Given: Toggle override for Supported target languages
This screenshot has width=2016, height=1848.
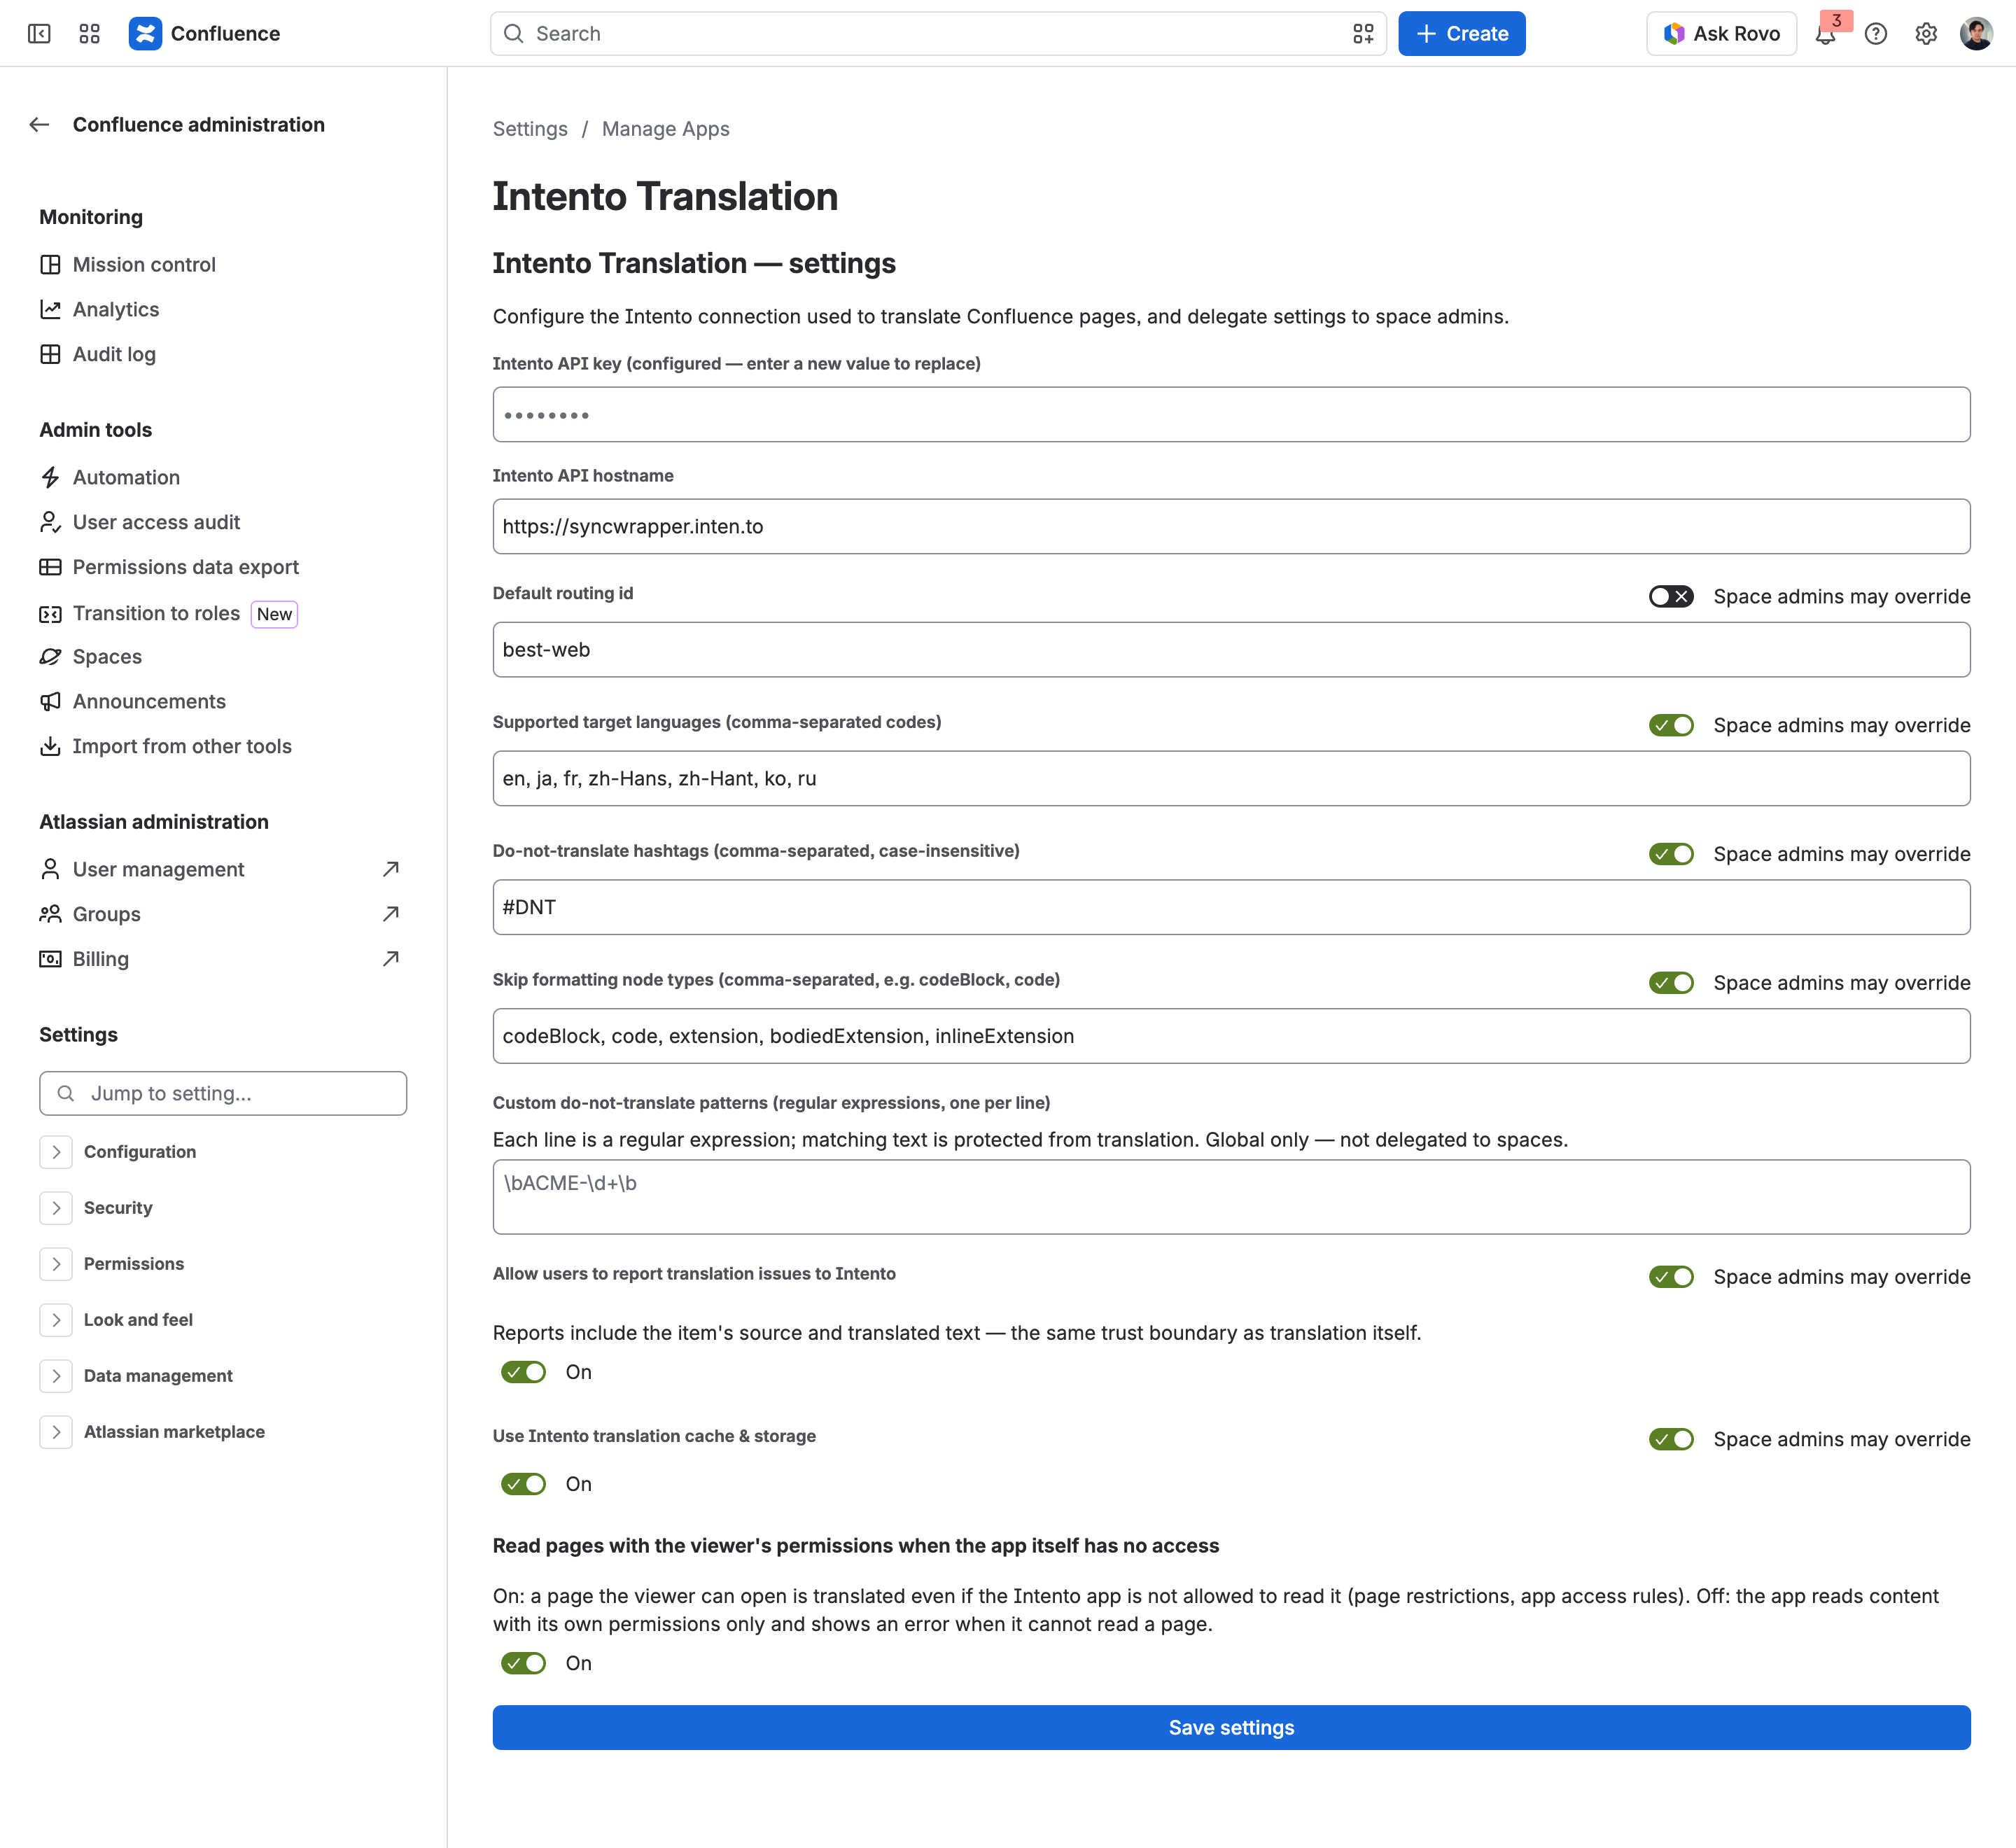Looking at the screenshot, I should 1671,726.
